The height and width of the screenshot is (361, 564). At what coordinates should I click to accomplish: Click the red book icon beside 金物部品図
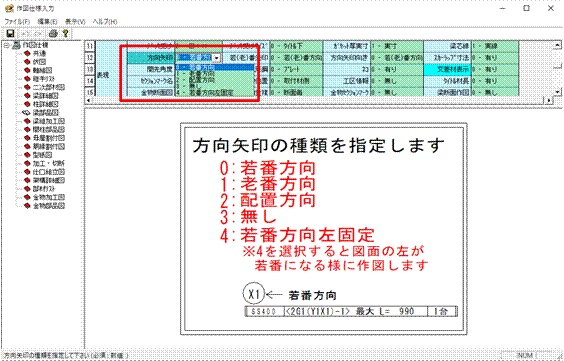tap(27, 206)
